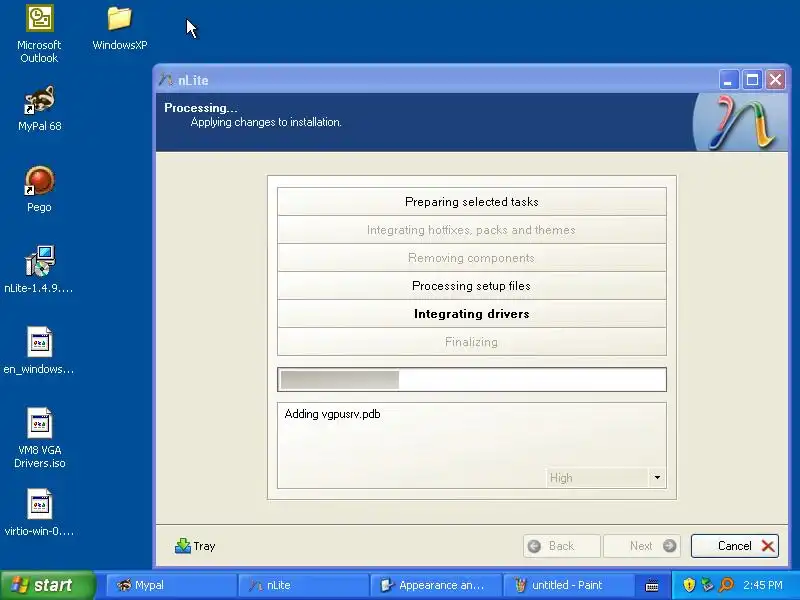
Task: Click the Next button in nLite
Action: tap(642, 546)
